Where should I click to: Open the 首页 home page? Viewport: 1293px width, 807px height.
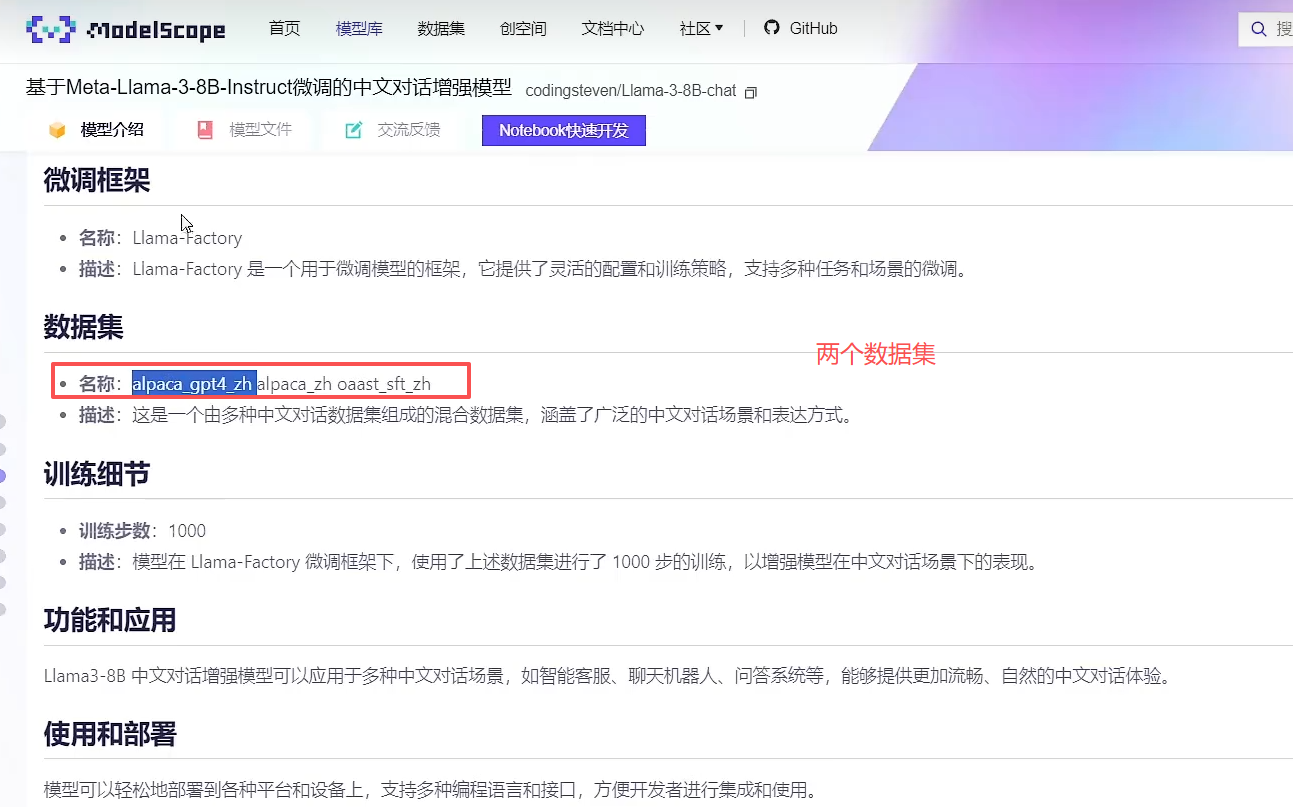click(x=285, y=28)
